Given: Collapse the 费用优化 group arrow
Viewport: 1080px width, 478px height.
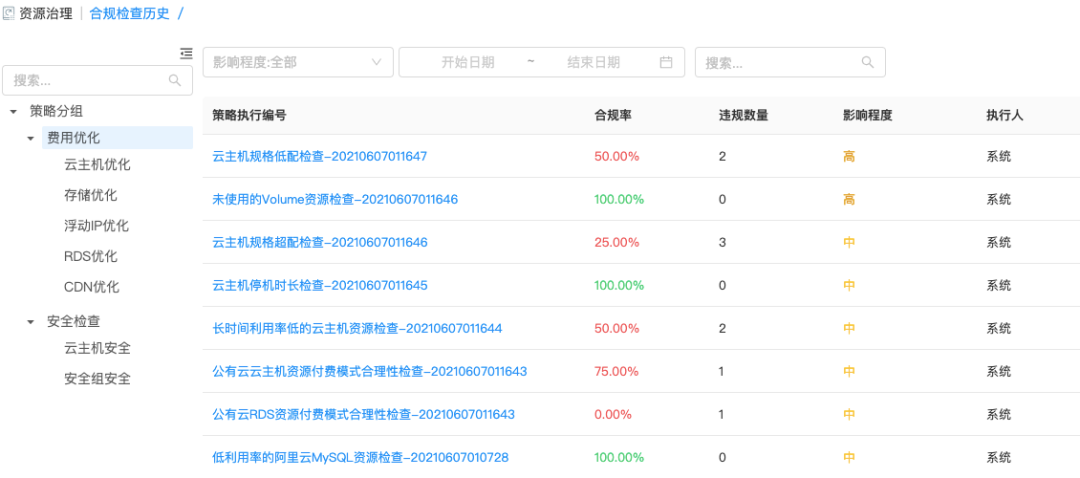Looking at the screenshot, I should [30, 138].
